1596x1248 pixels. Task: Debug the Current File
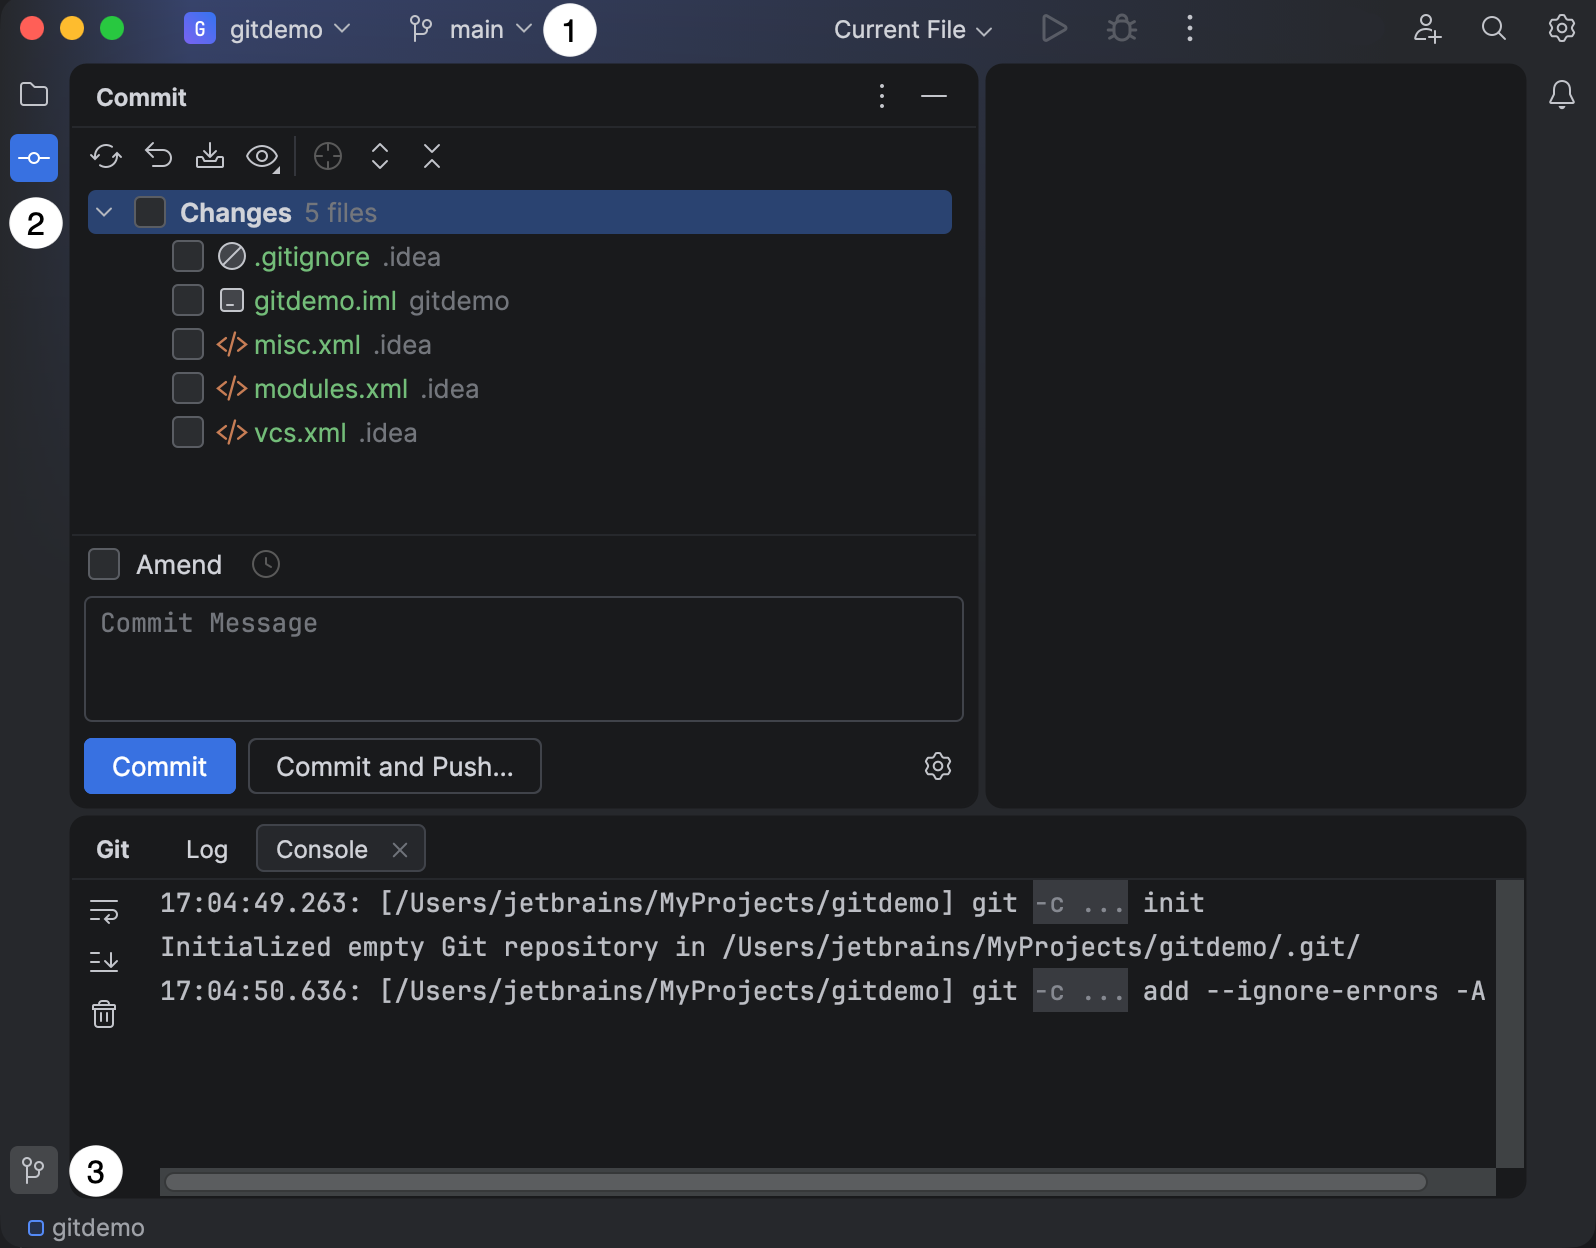pos(1122,28)
